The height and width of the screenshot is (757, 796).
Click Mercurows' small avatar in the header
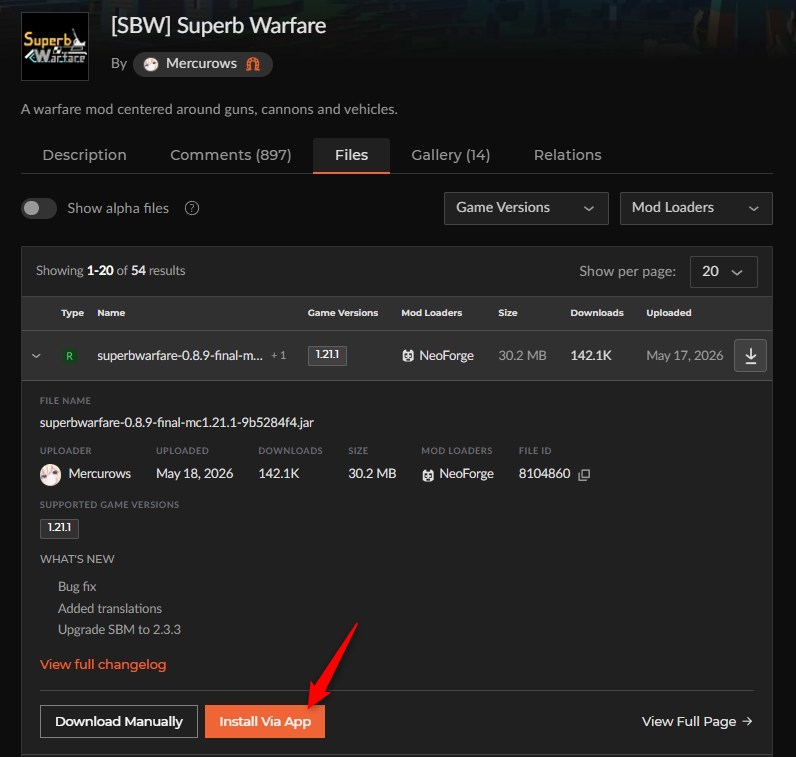coord(151,64)
